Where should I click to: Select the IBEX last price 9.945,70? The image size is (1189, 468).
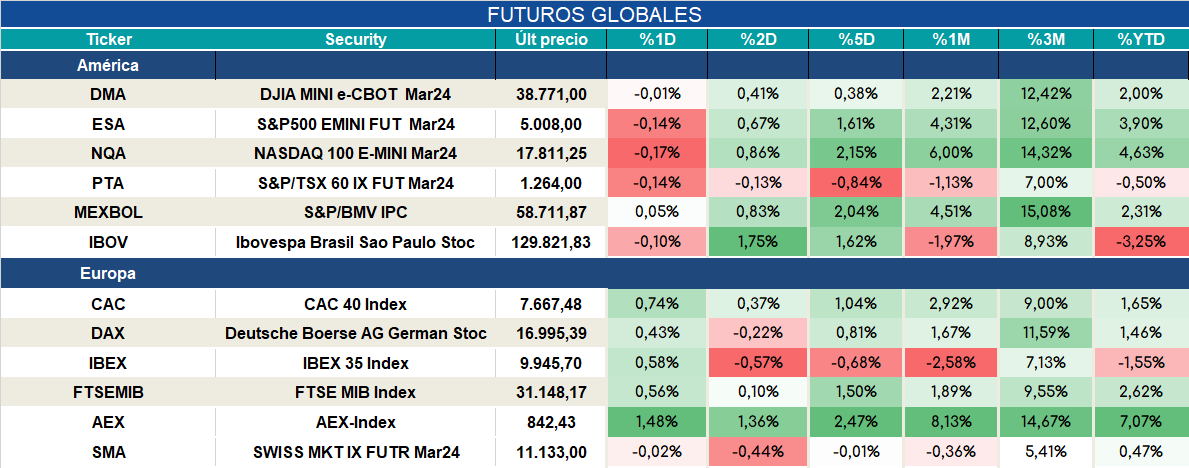pyautogui.click(x=551, y=363)
